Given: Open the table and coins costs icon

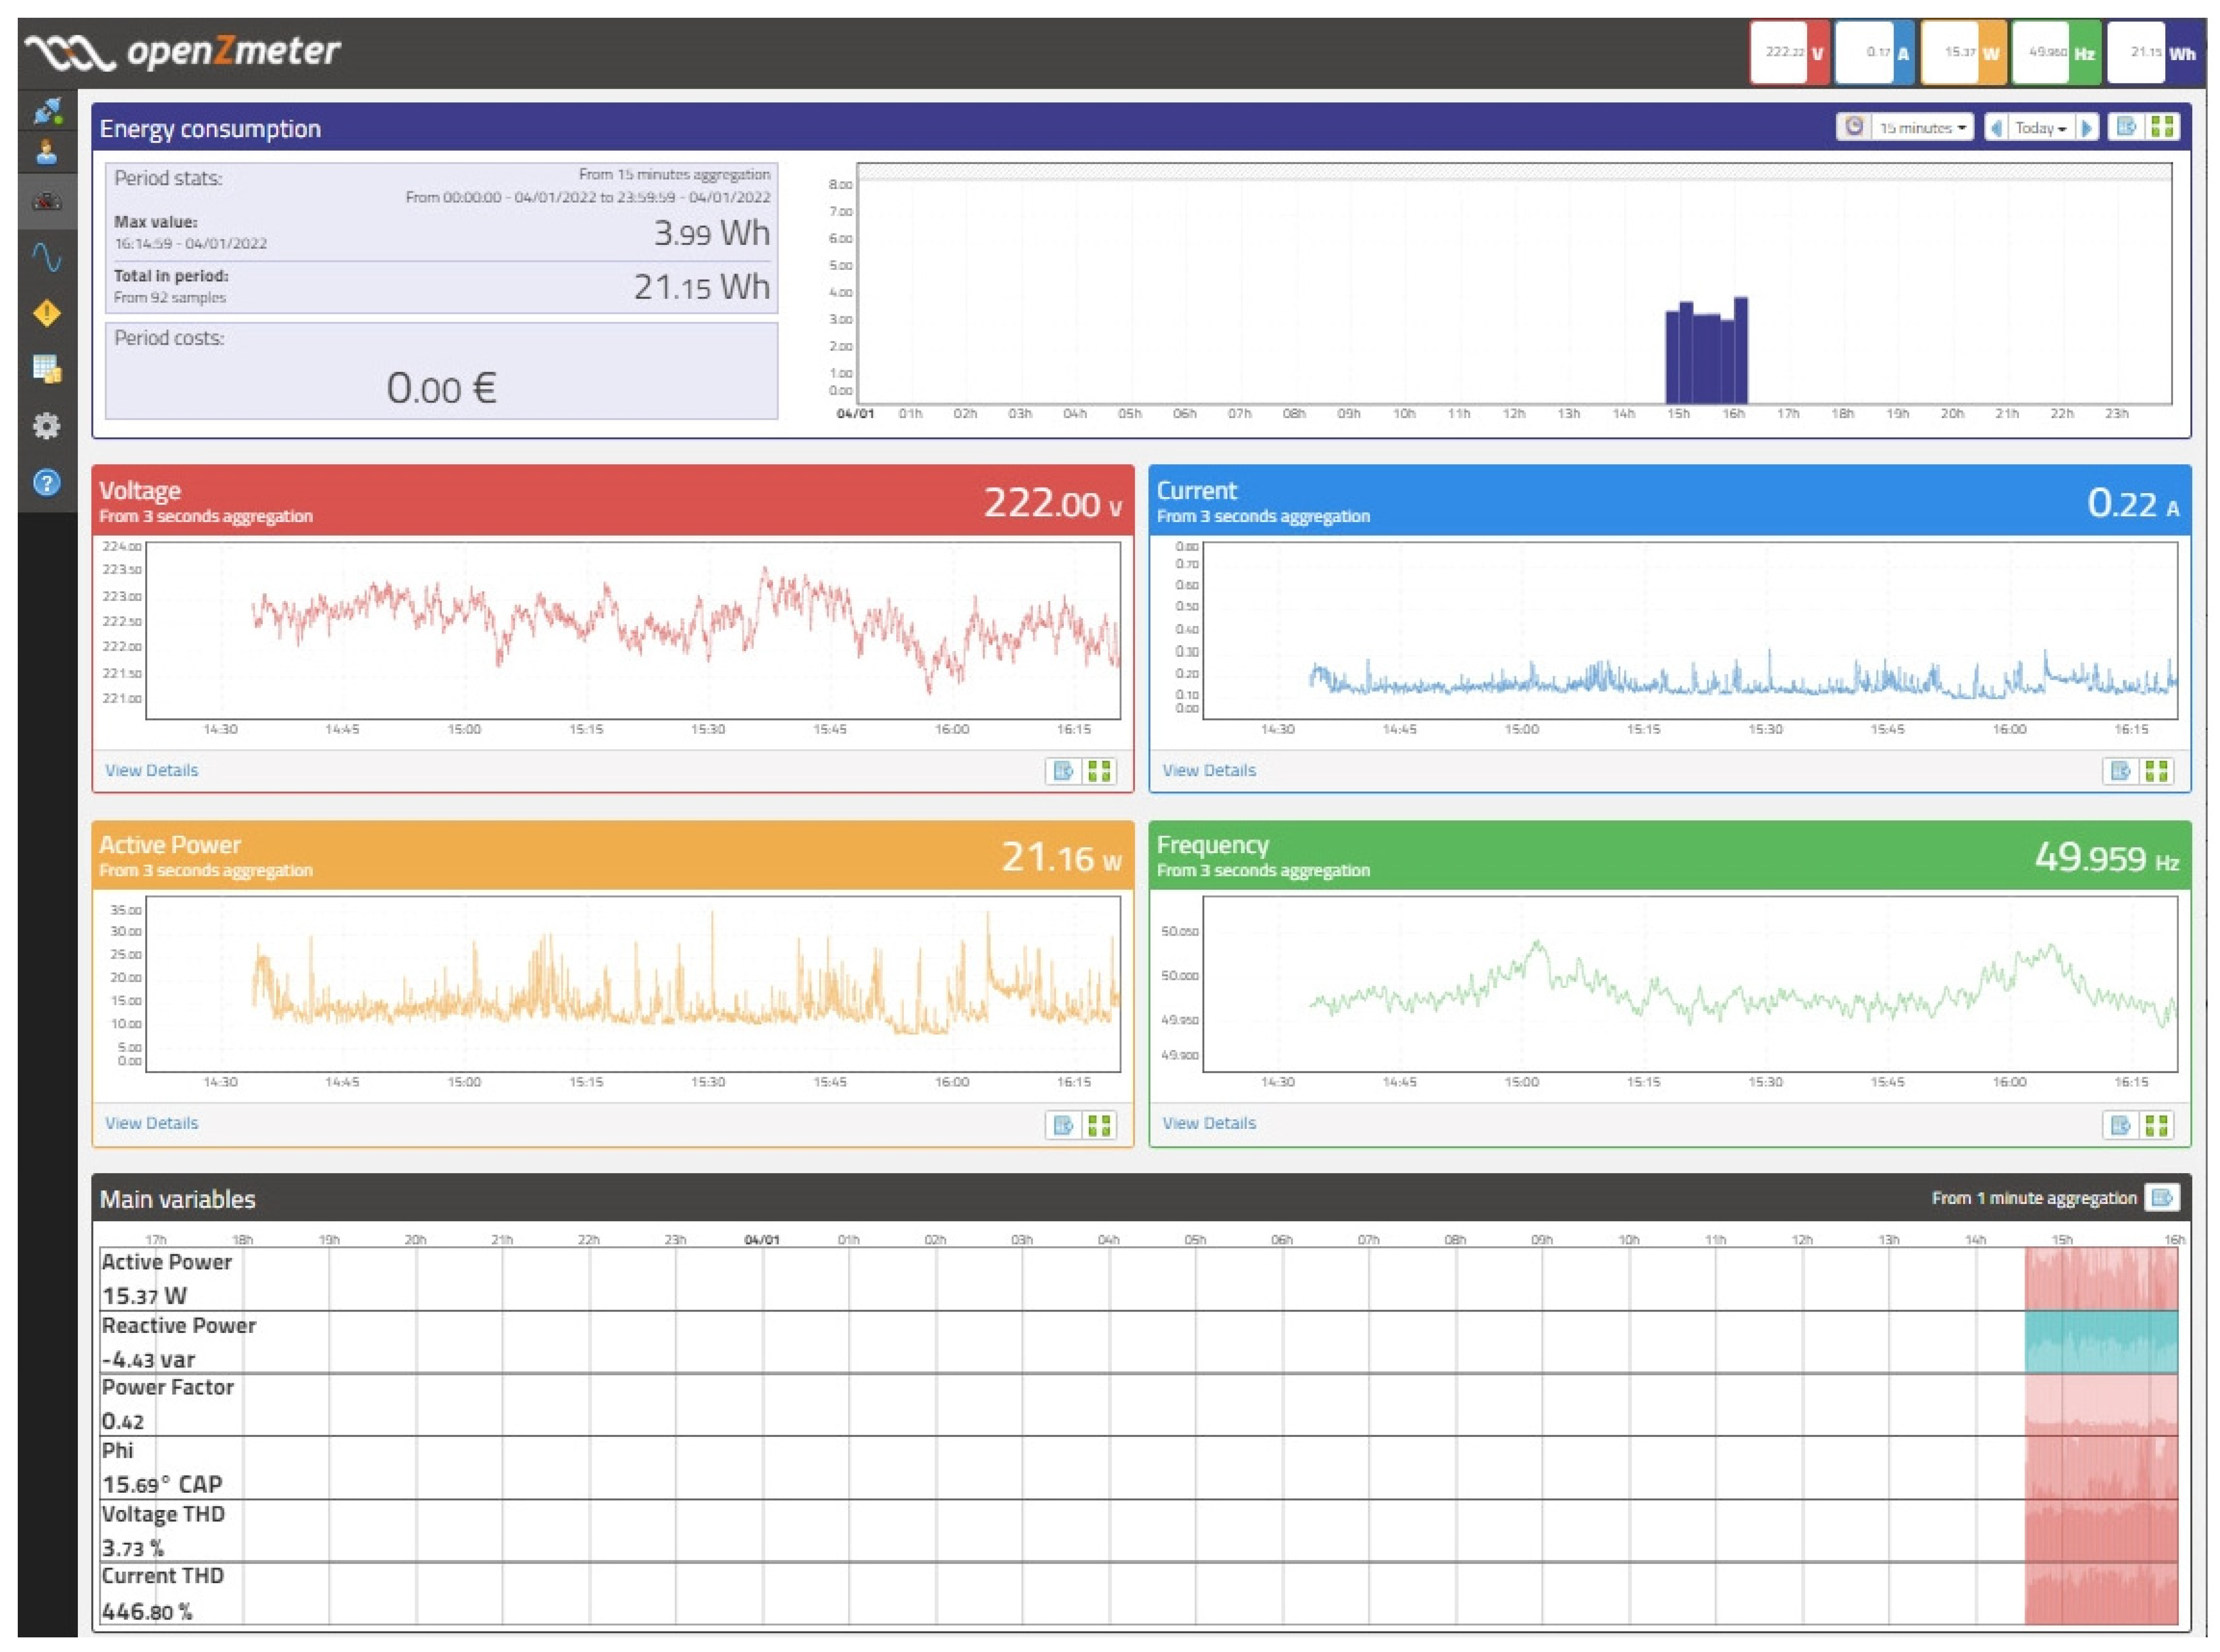Looking at the screenshot, I should pos(47,369).
